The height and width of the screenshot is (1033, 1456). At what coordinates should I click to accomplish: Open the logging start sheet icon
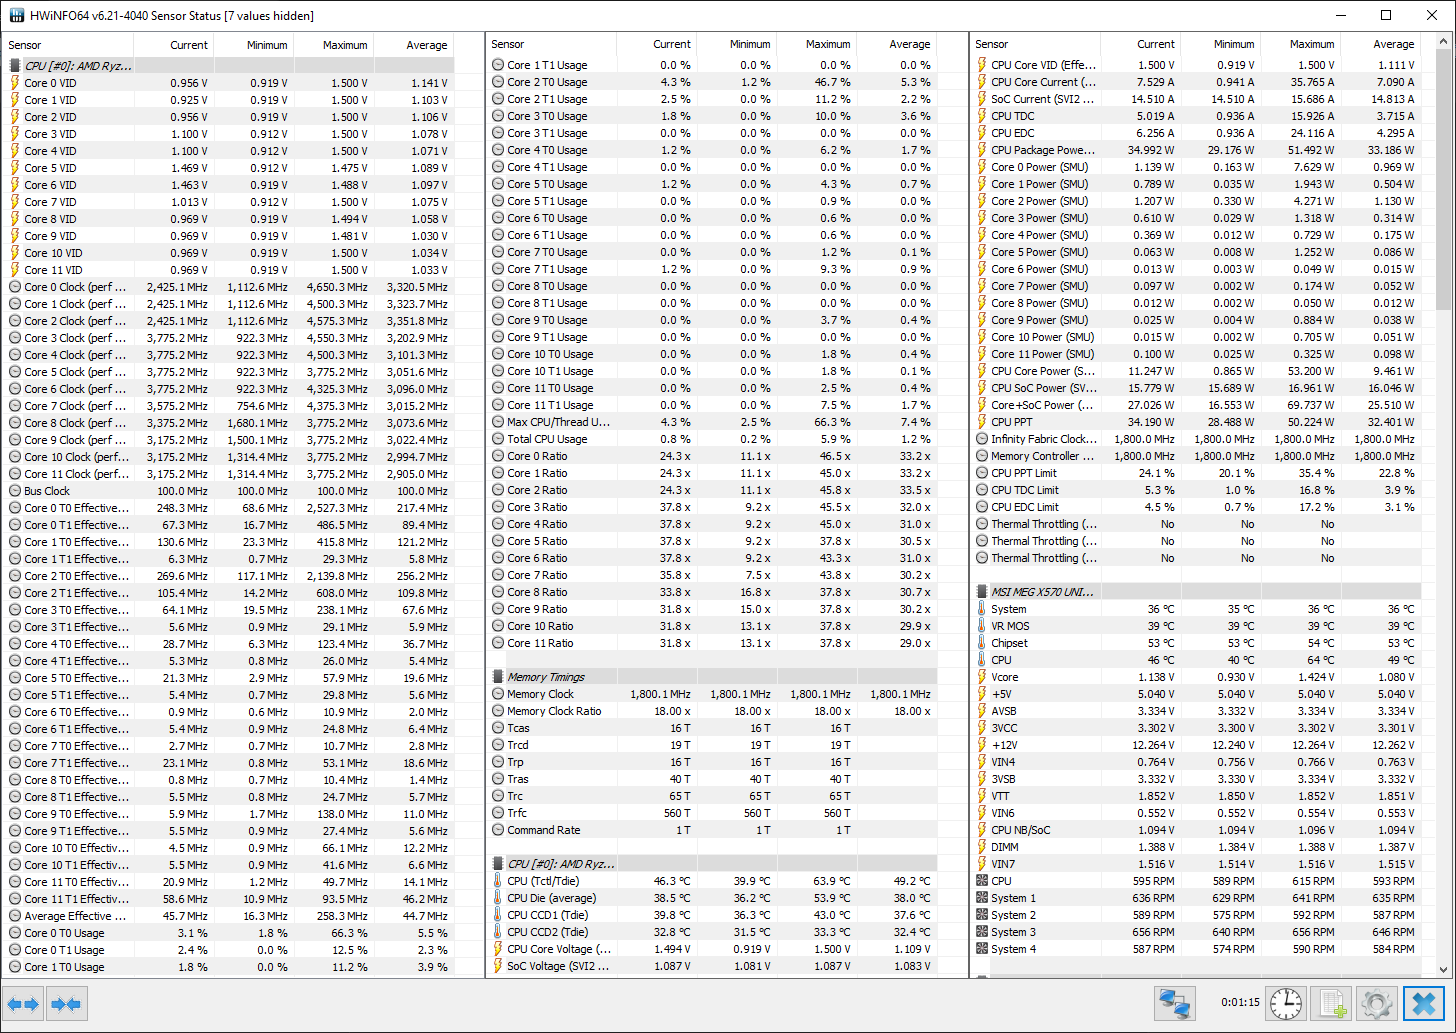click(1331, 1003)
